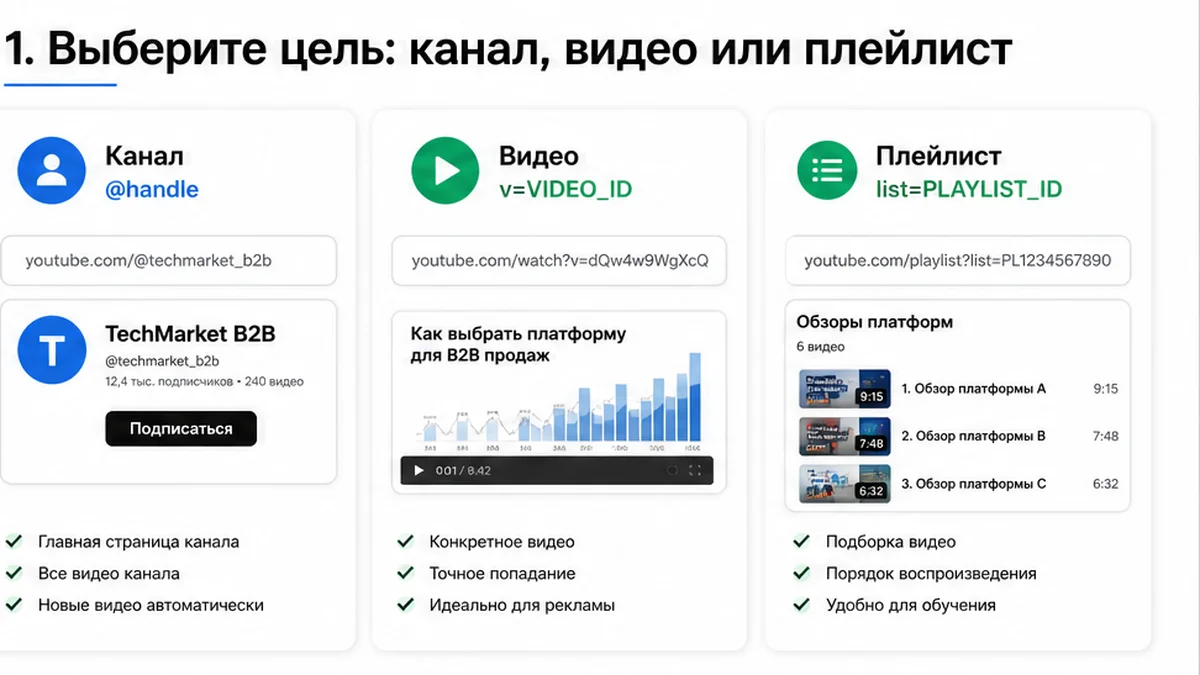
Task: Select playlist item 3. Обзор платформы C
Action: 974,484
